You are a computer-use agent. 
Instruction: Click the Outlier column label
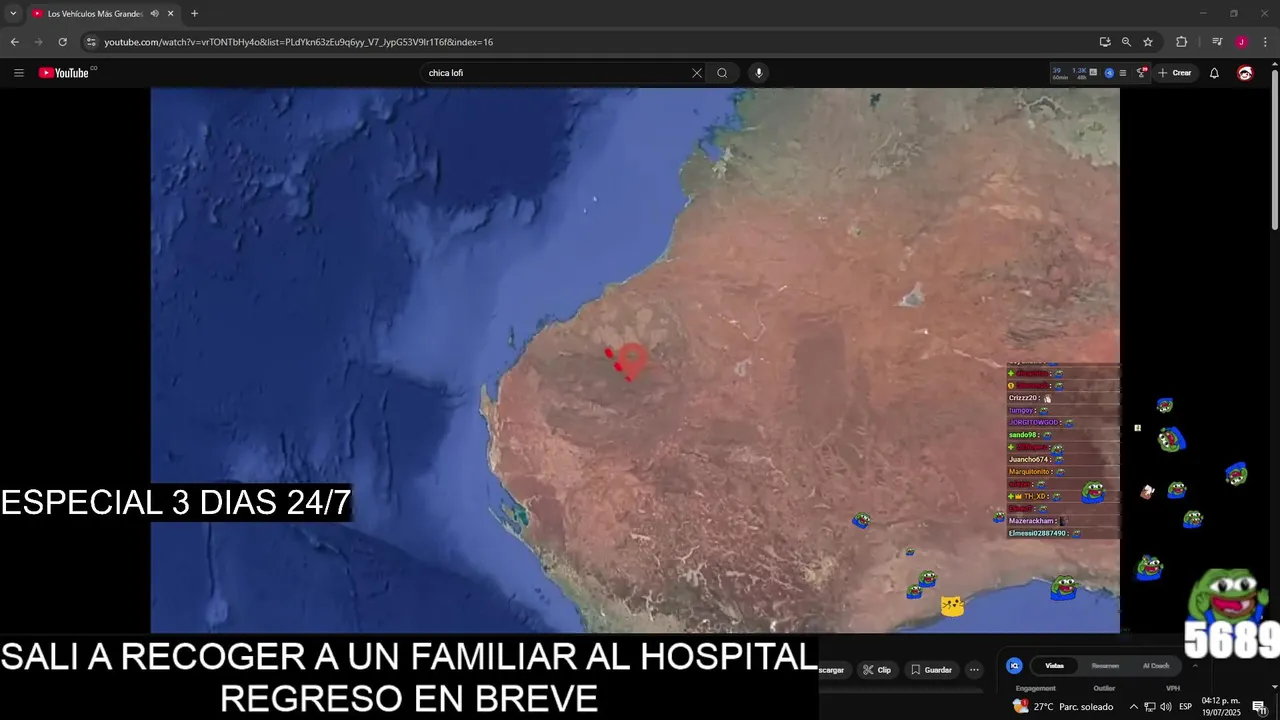point(1104,688)
